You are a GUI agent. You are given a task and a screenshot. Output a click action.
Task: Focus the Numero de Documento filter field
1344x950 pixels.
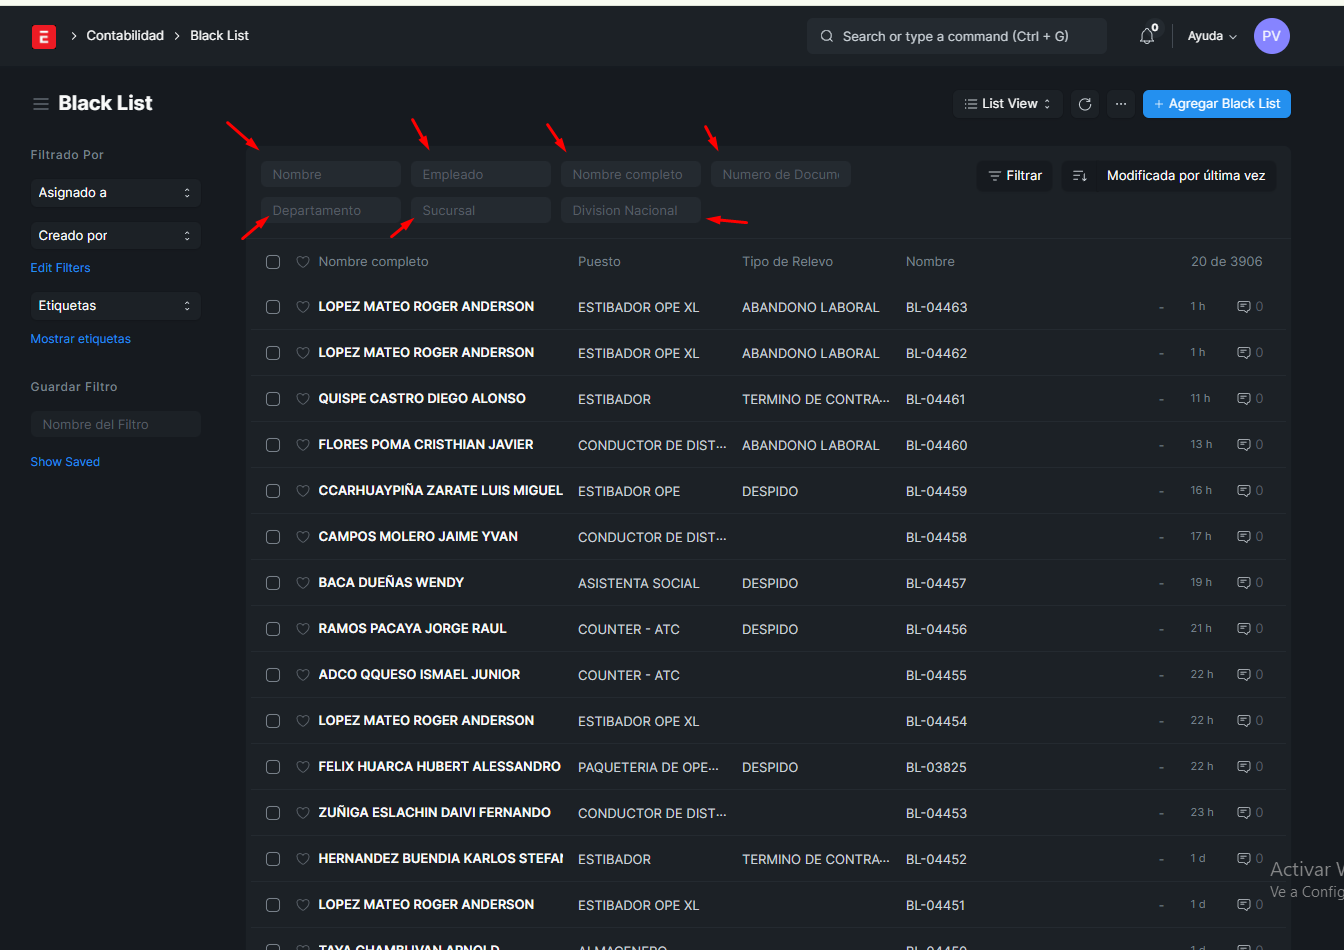pyautogui.click(x=780, y=175)
